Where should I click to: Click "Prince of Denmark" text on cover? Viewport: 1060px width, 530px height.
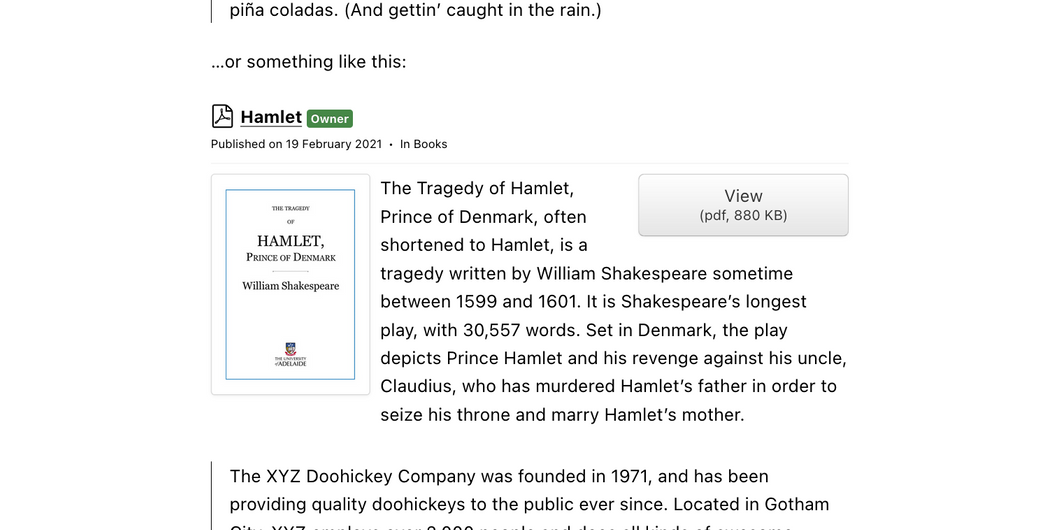coord(291,258)
